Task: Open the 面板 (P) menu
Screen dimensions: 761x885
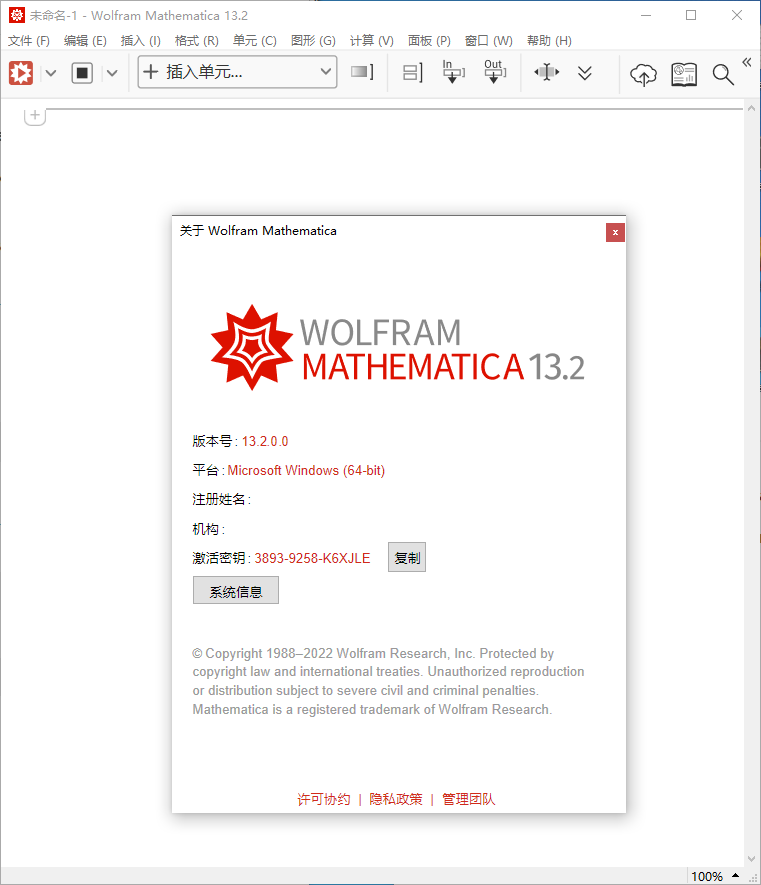Action: click(429, 41)
